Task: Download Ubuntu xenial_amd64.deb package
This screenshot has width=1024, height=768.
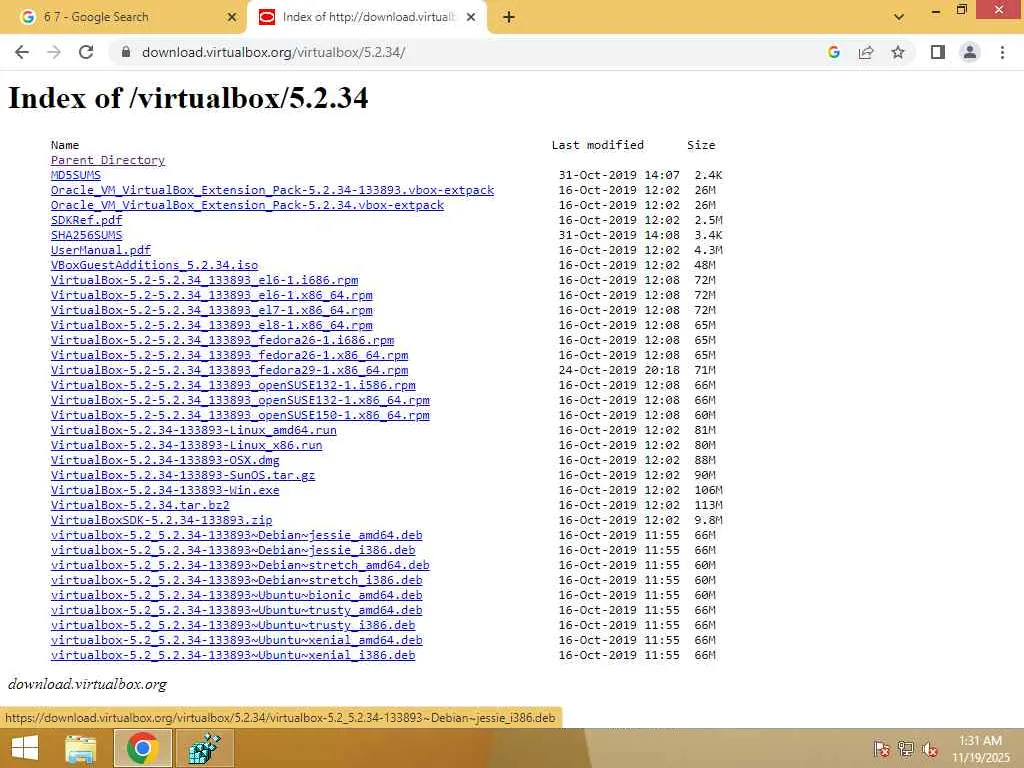Action: click(236, 641)
